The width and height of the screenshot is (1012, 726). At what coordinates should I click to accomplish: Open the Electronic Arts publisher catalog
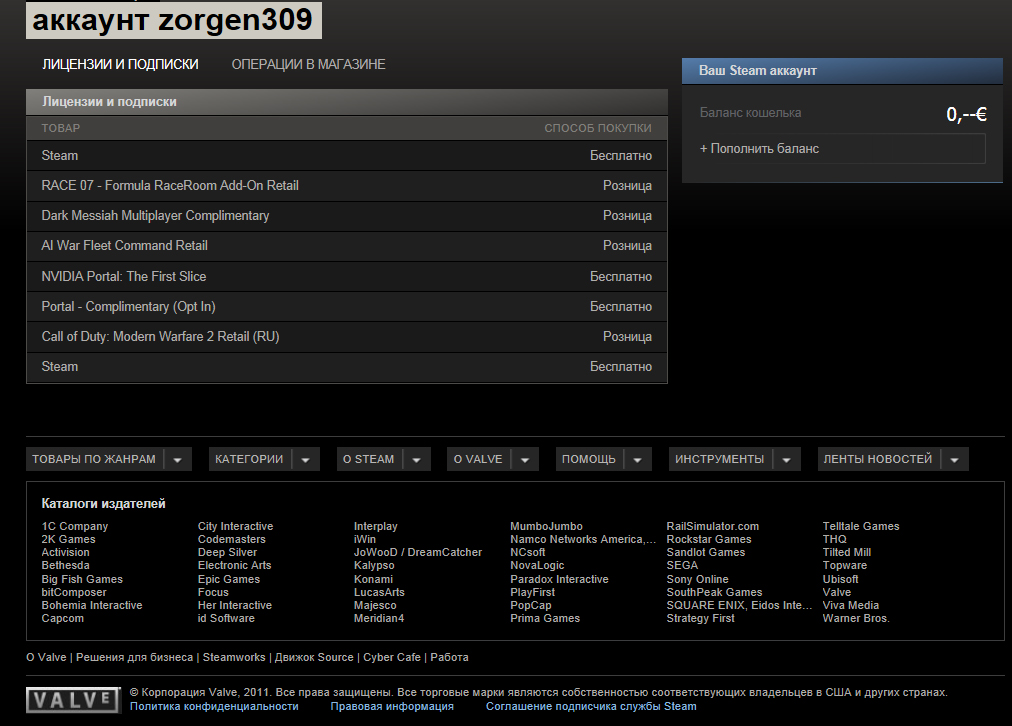click(235, 565)
